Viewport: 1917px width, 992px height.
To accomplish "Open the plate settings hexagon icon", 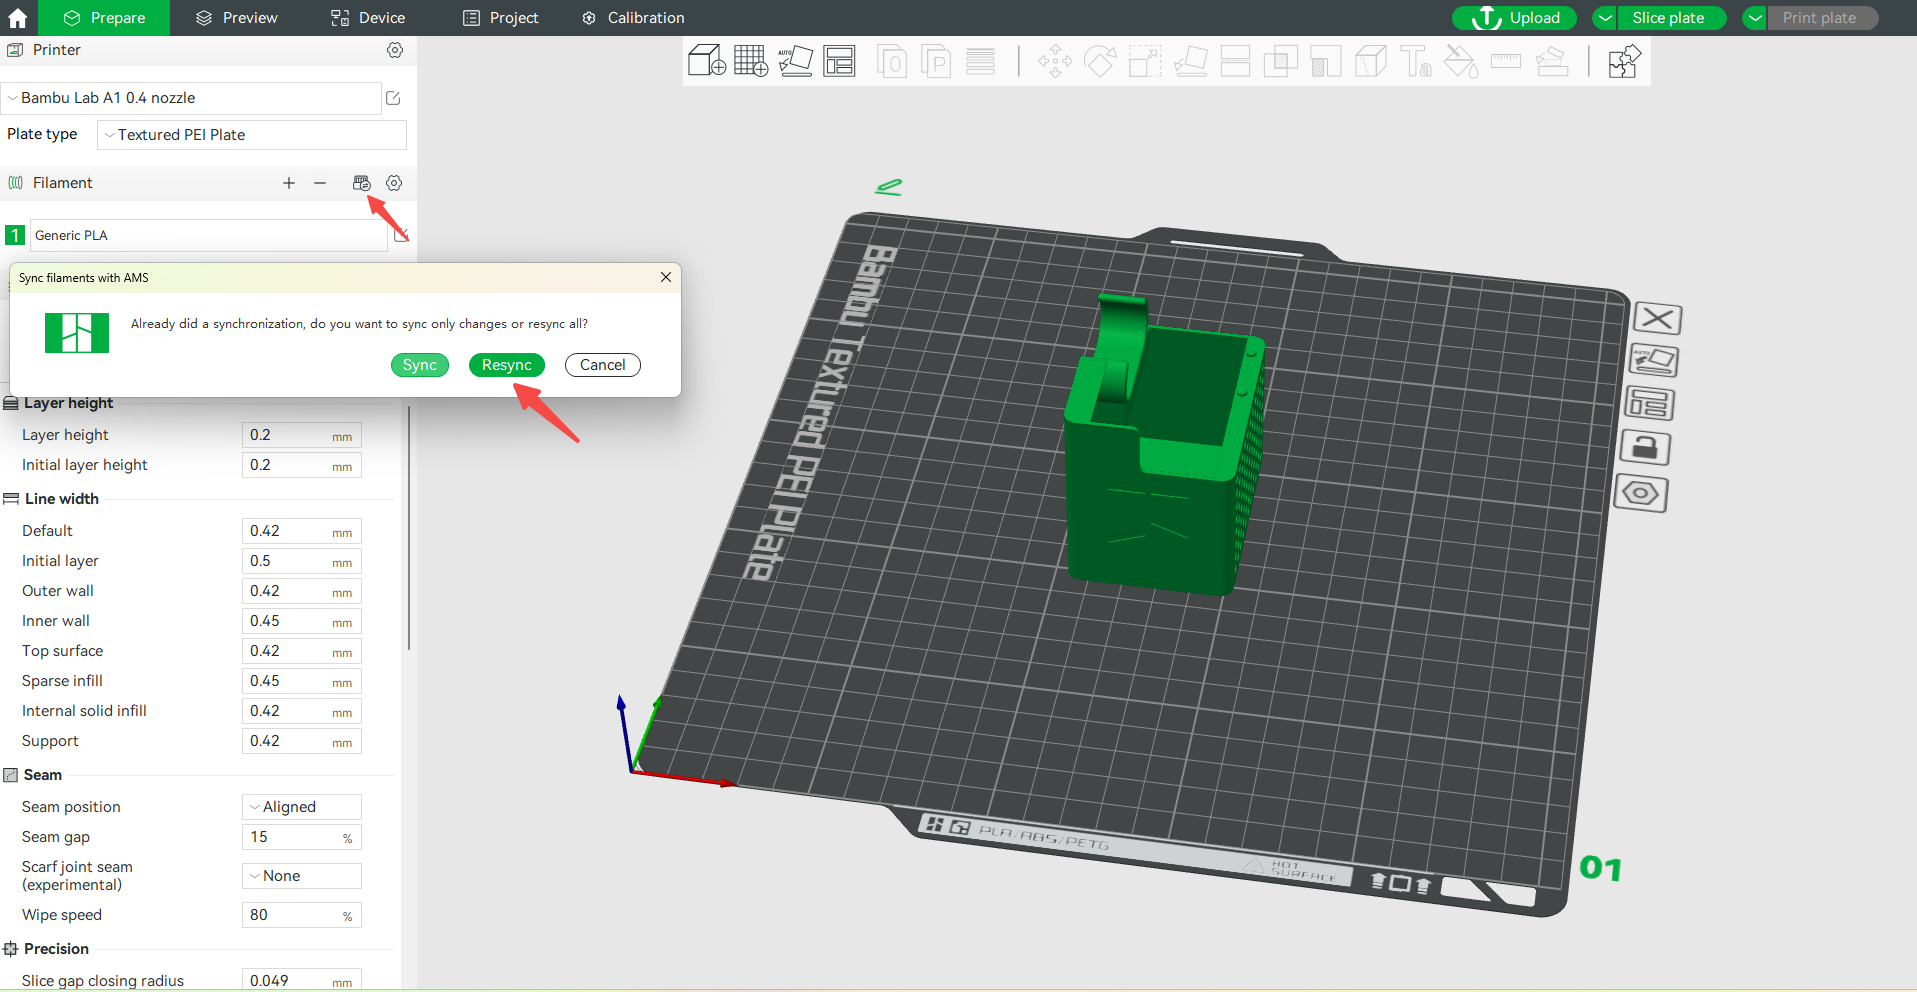I will coord(1641,493).
